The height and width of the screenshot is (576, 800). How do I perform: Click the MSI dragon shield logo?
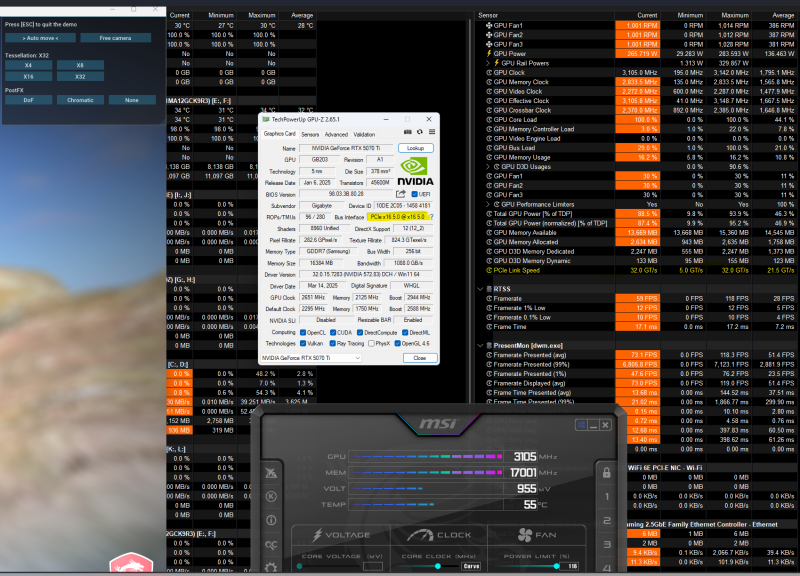[x=131, y=562]
